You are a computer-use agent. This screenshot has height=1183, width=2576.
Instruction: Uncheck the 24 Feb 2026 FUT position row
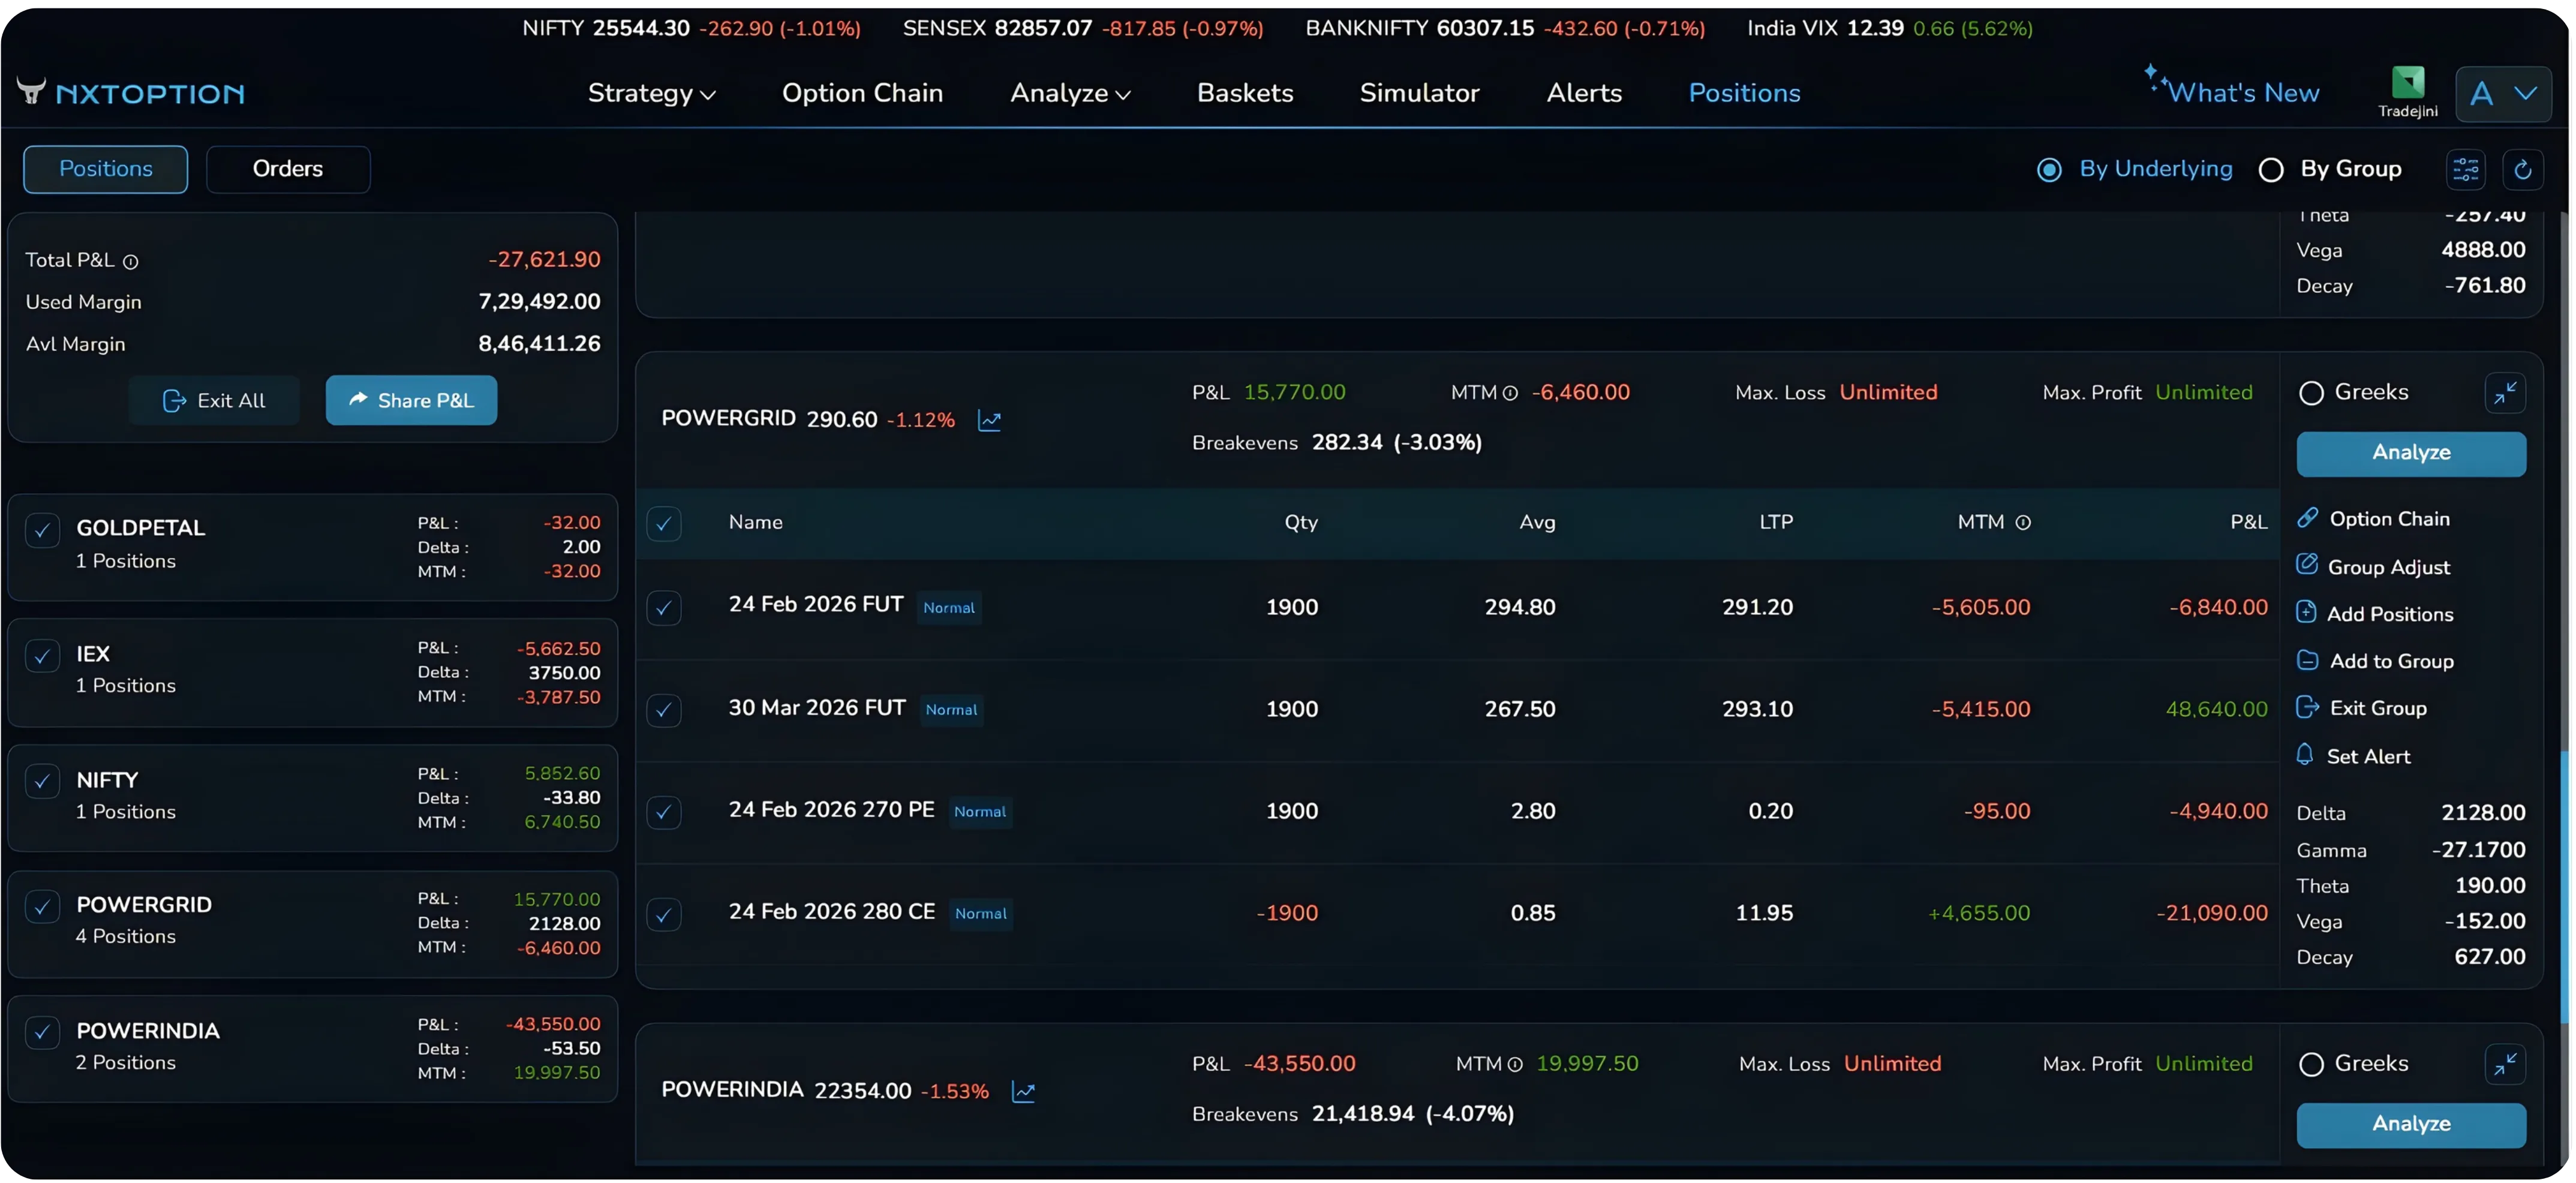[x=664, y=608]
